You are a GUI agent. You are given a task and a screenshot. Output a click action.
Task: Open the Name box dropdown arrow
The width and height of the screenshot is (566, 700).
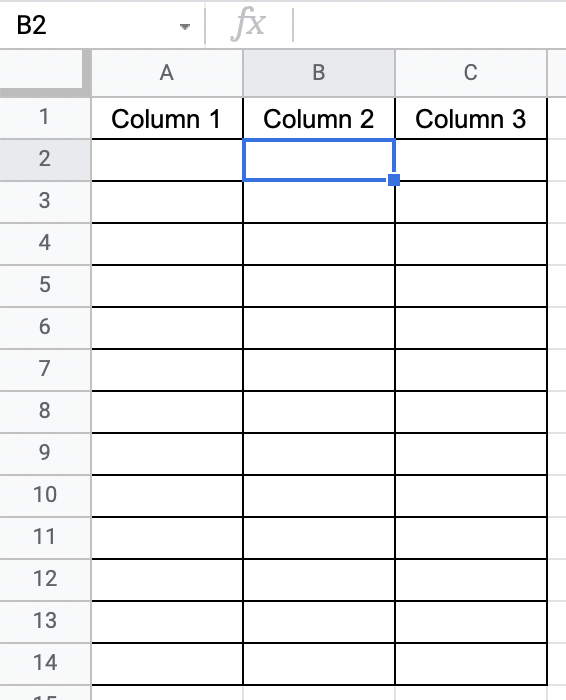(x=184, y=27)
